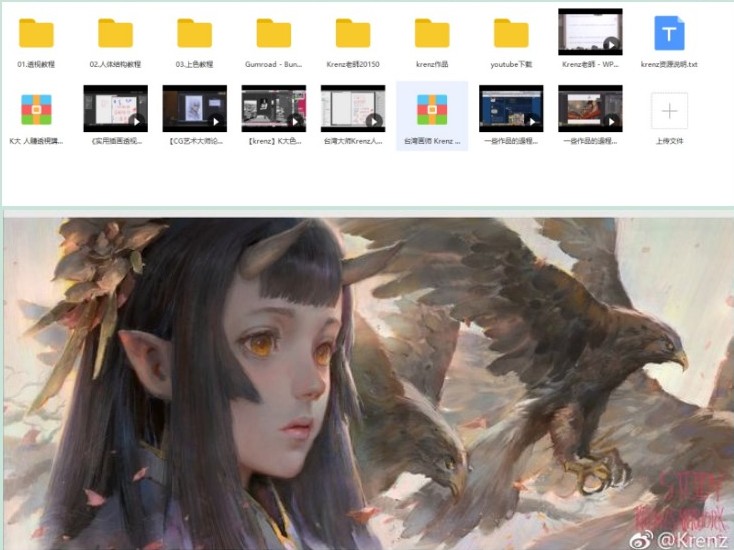Play the 一些作品的流程 video with dark blue thumbnail
734x550 pixels.
click(x=511, y=109)
